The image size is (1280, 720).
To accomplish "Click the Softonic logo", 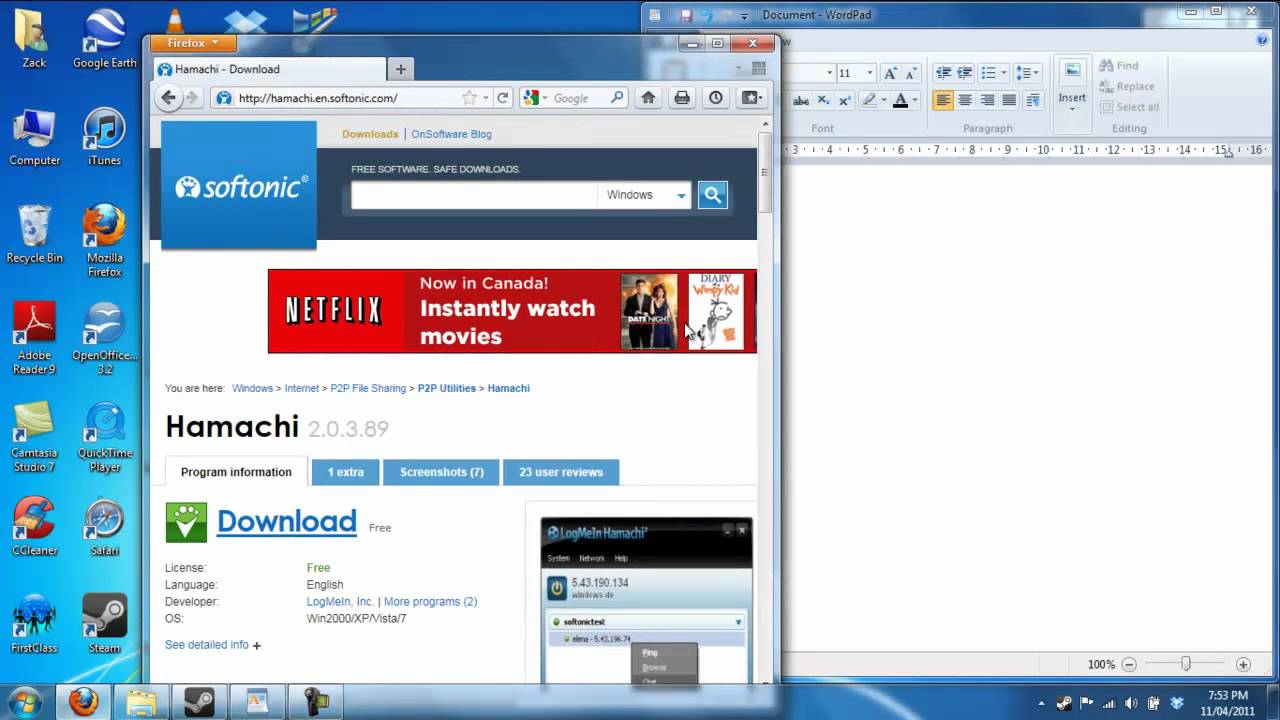I will click(x=239, y=185).
